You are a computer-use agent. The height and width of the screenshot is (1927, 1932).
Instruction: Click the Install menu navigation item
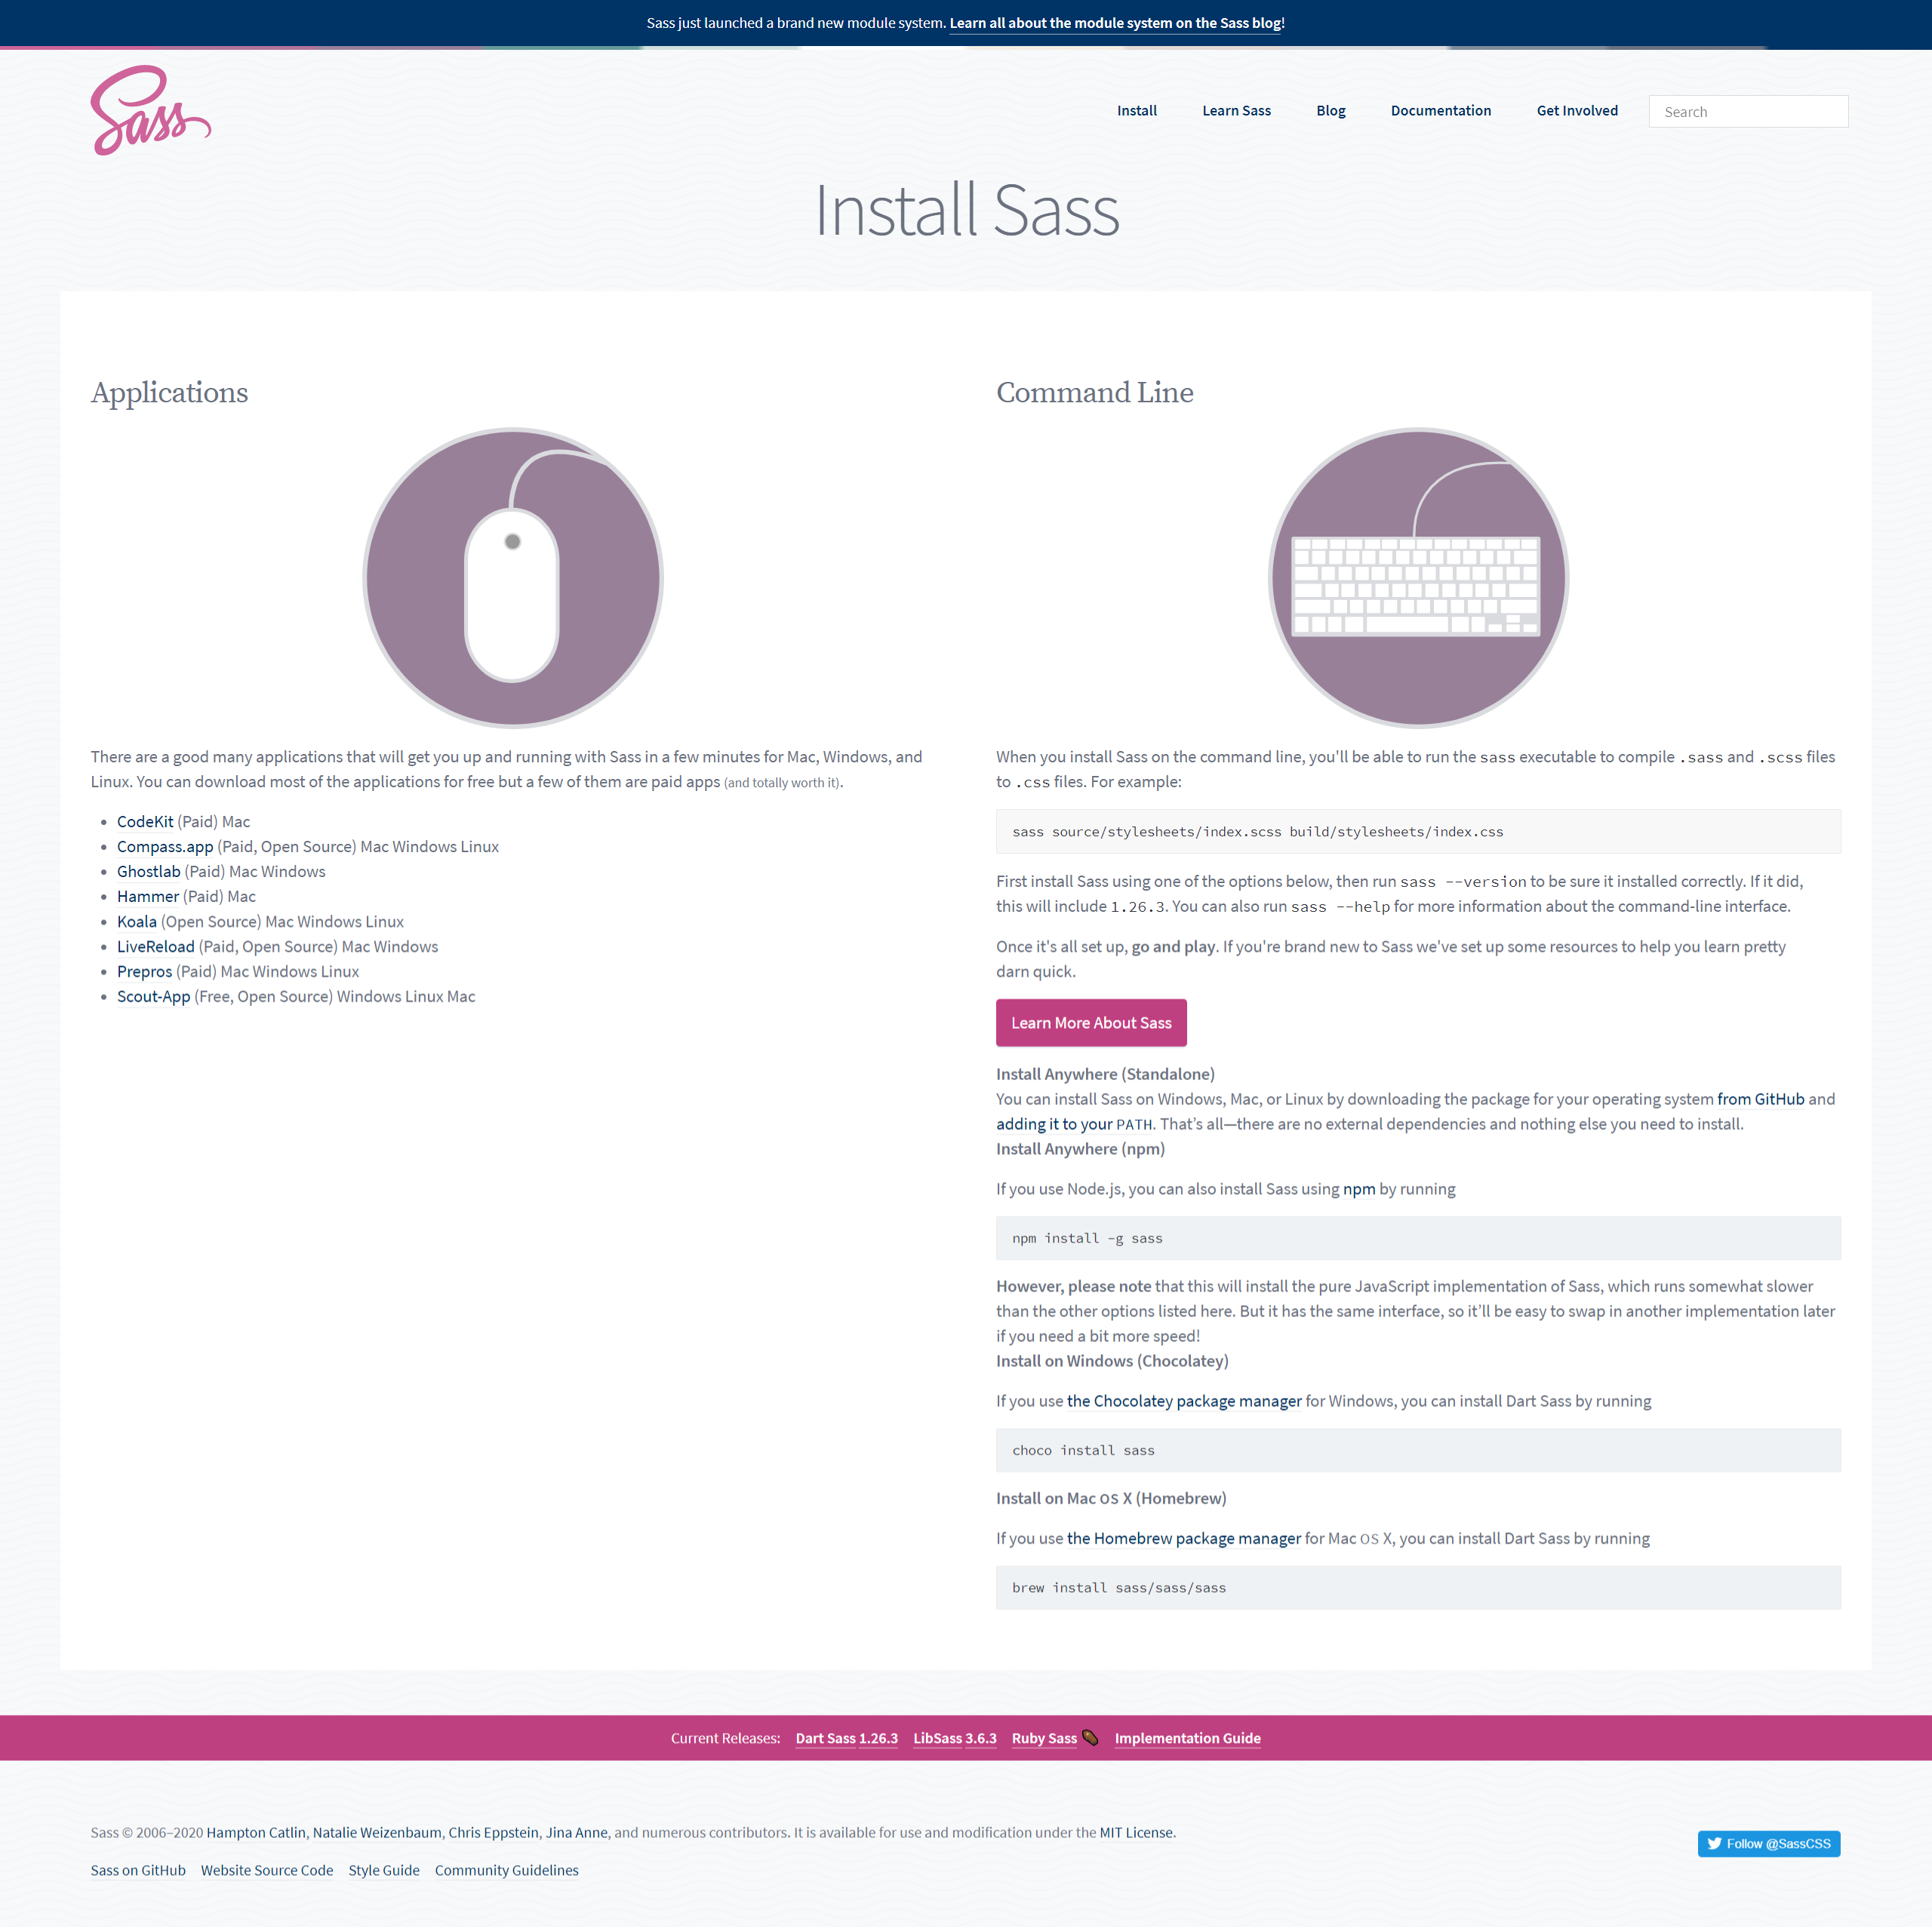(1138, 109)
